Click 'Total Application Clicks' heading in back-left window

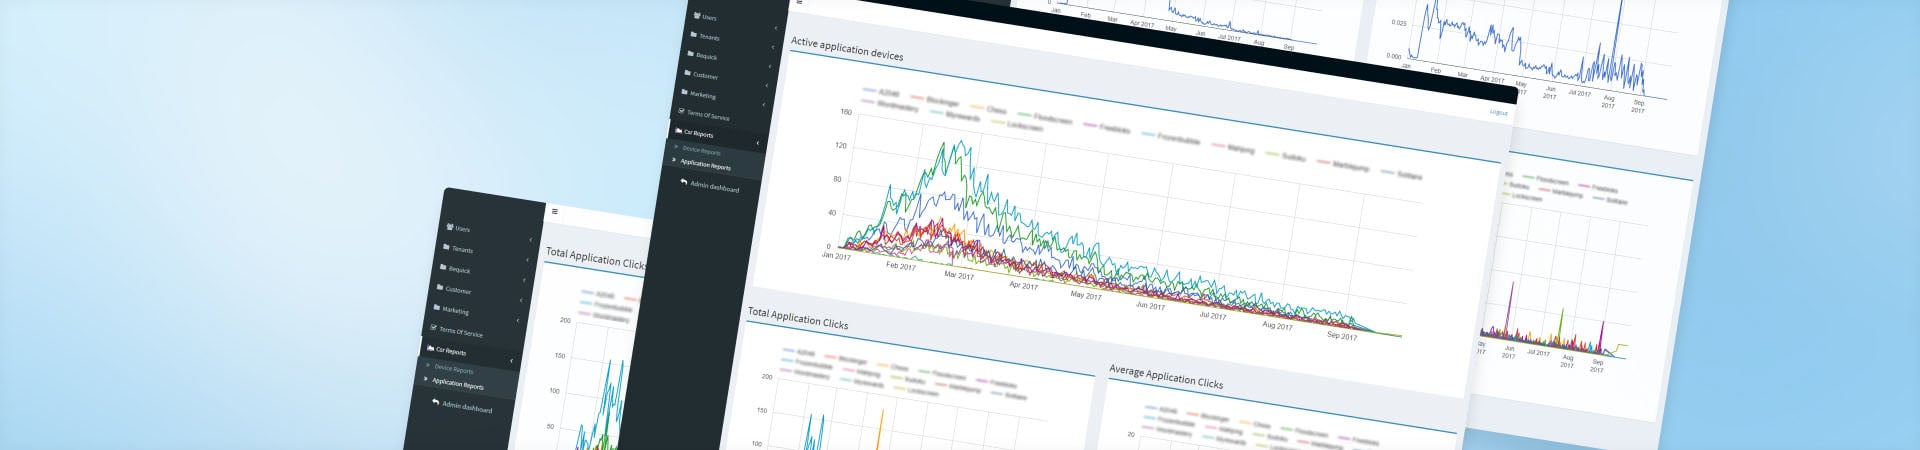click(596, 258)
